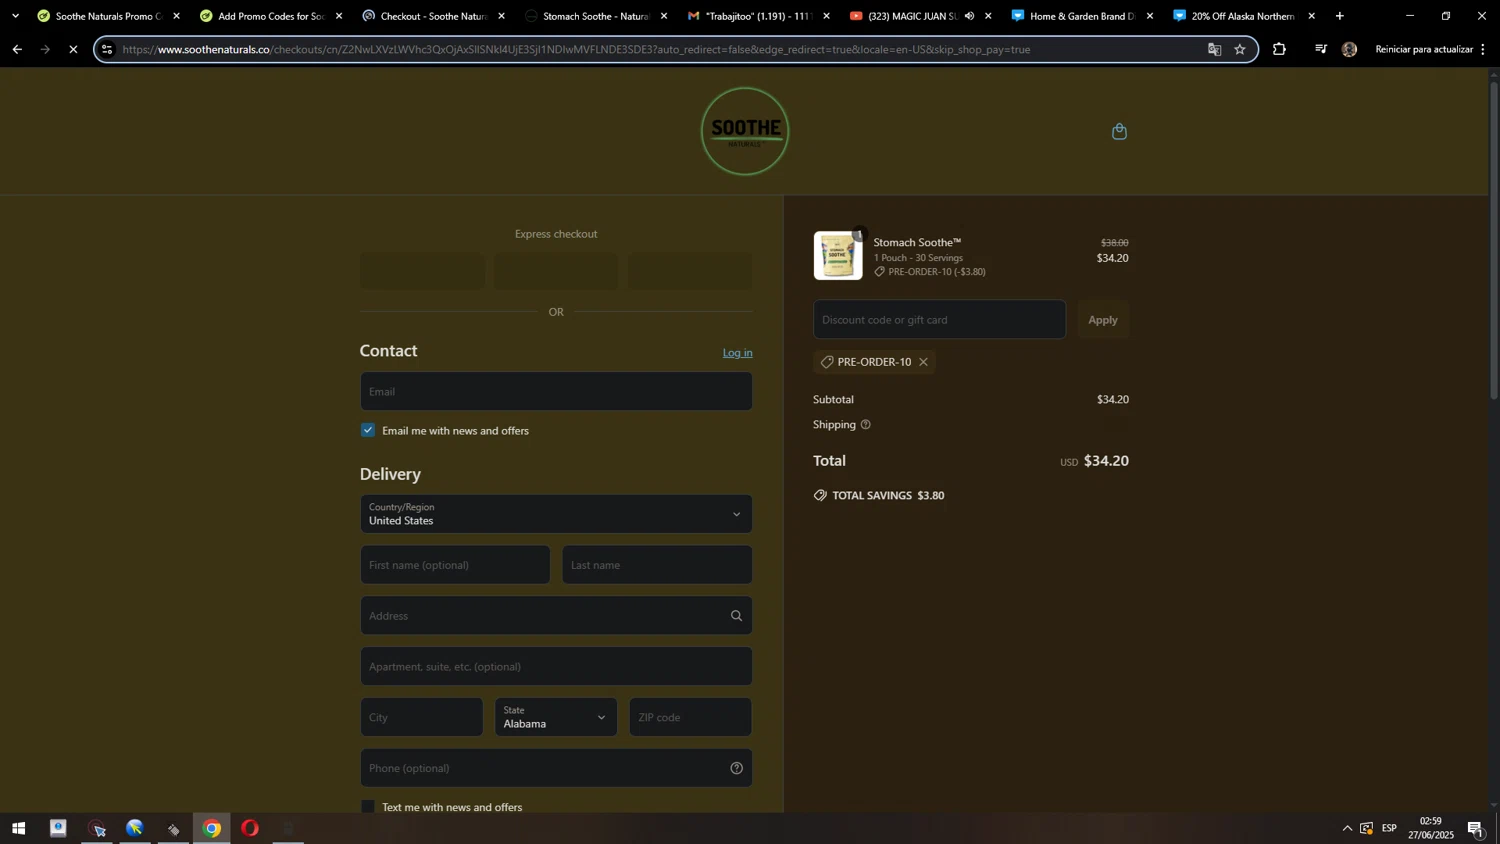The image size is (1500, 844).
Task: Open the phone number help icon
Action: [x=736, y=768]
